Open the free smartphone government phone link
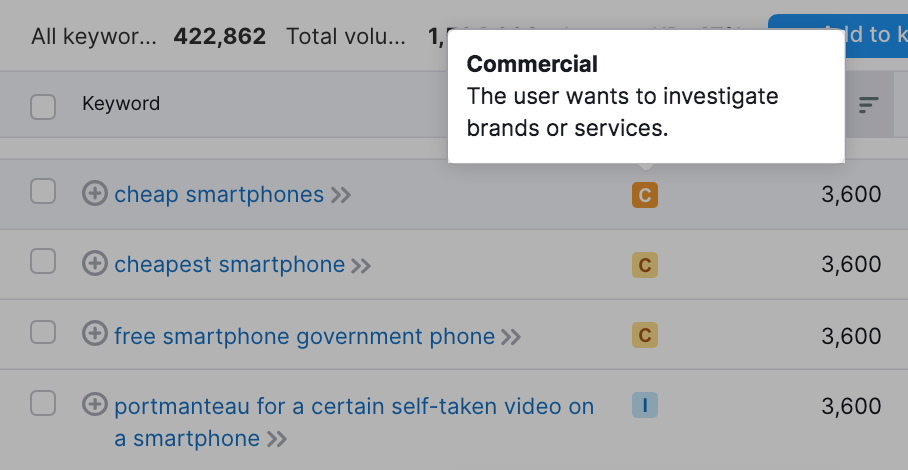908x470 pixels. [304, 336]
